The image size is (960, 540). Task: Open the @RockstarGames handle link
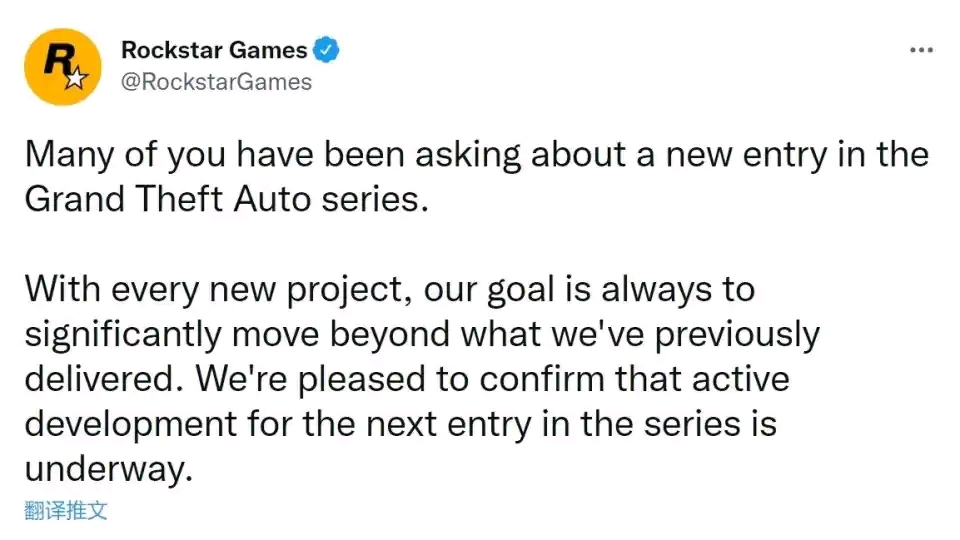(x=217, y=82)
